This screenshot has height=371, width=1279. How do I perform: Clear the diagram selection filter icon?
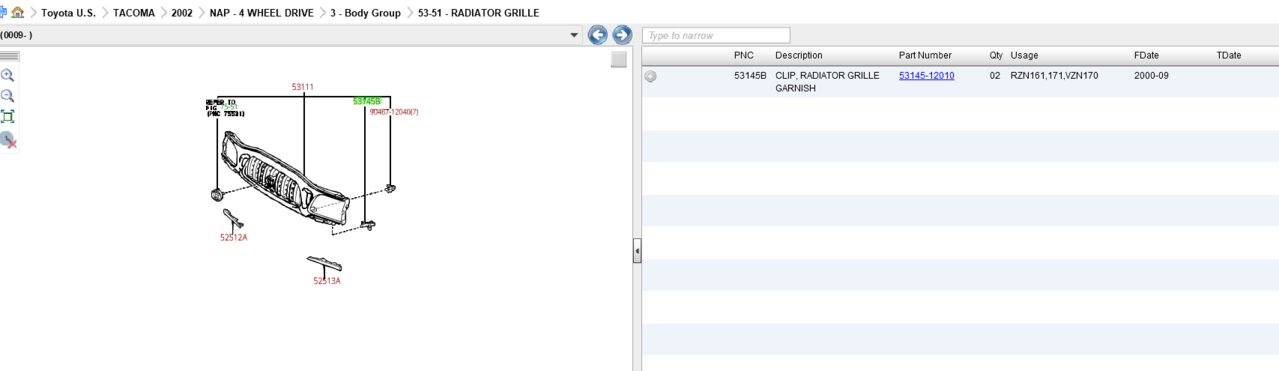tap(8, 140)
